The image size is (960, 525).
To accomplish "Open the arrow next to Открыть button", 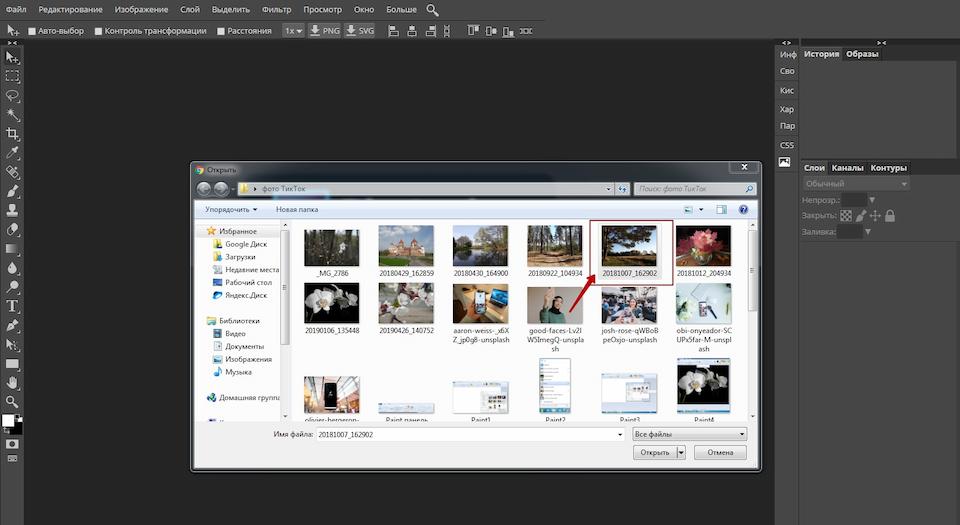I will 681,452.
